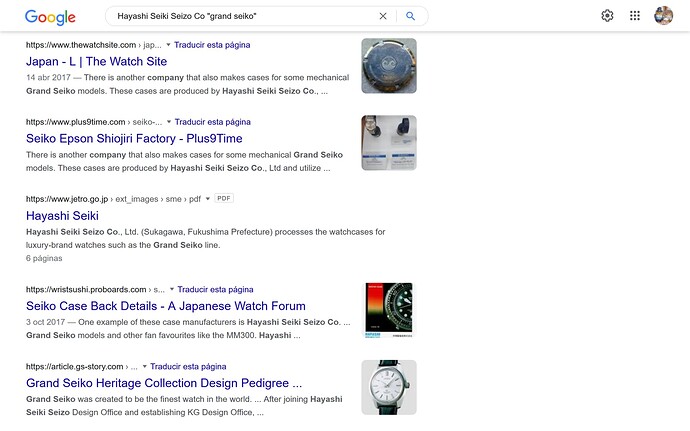Open "Seiko Epson Shiojiri Factory - Plus9Time" result
This screenshot has width=690, height=431.
[x=134, y=139]
